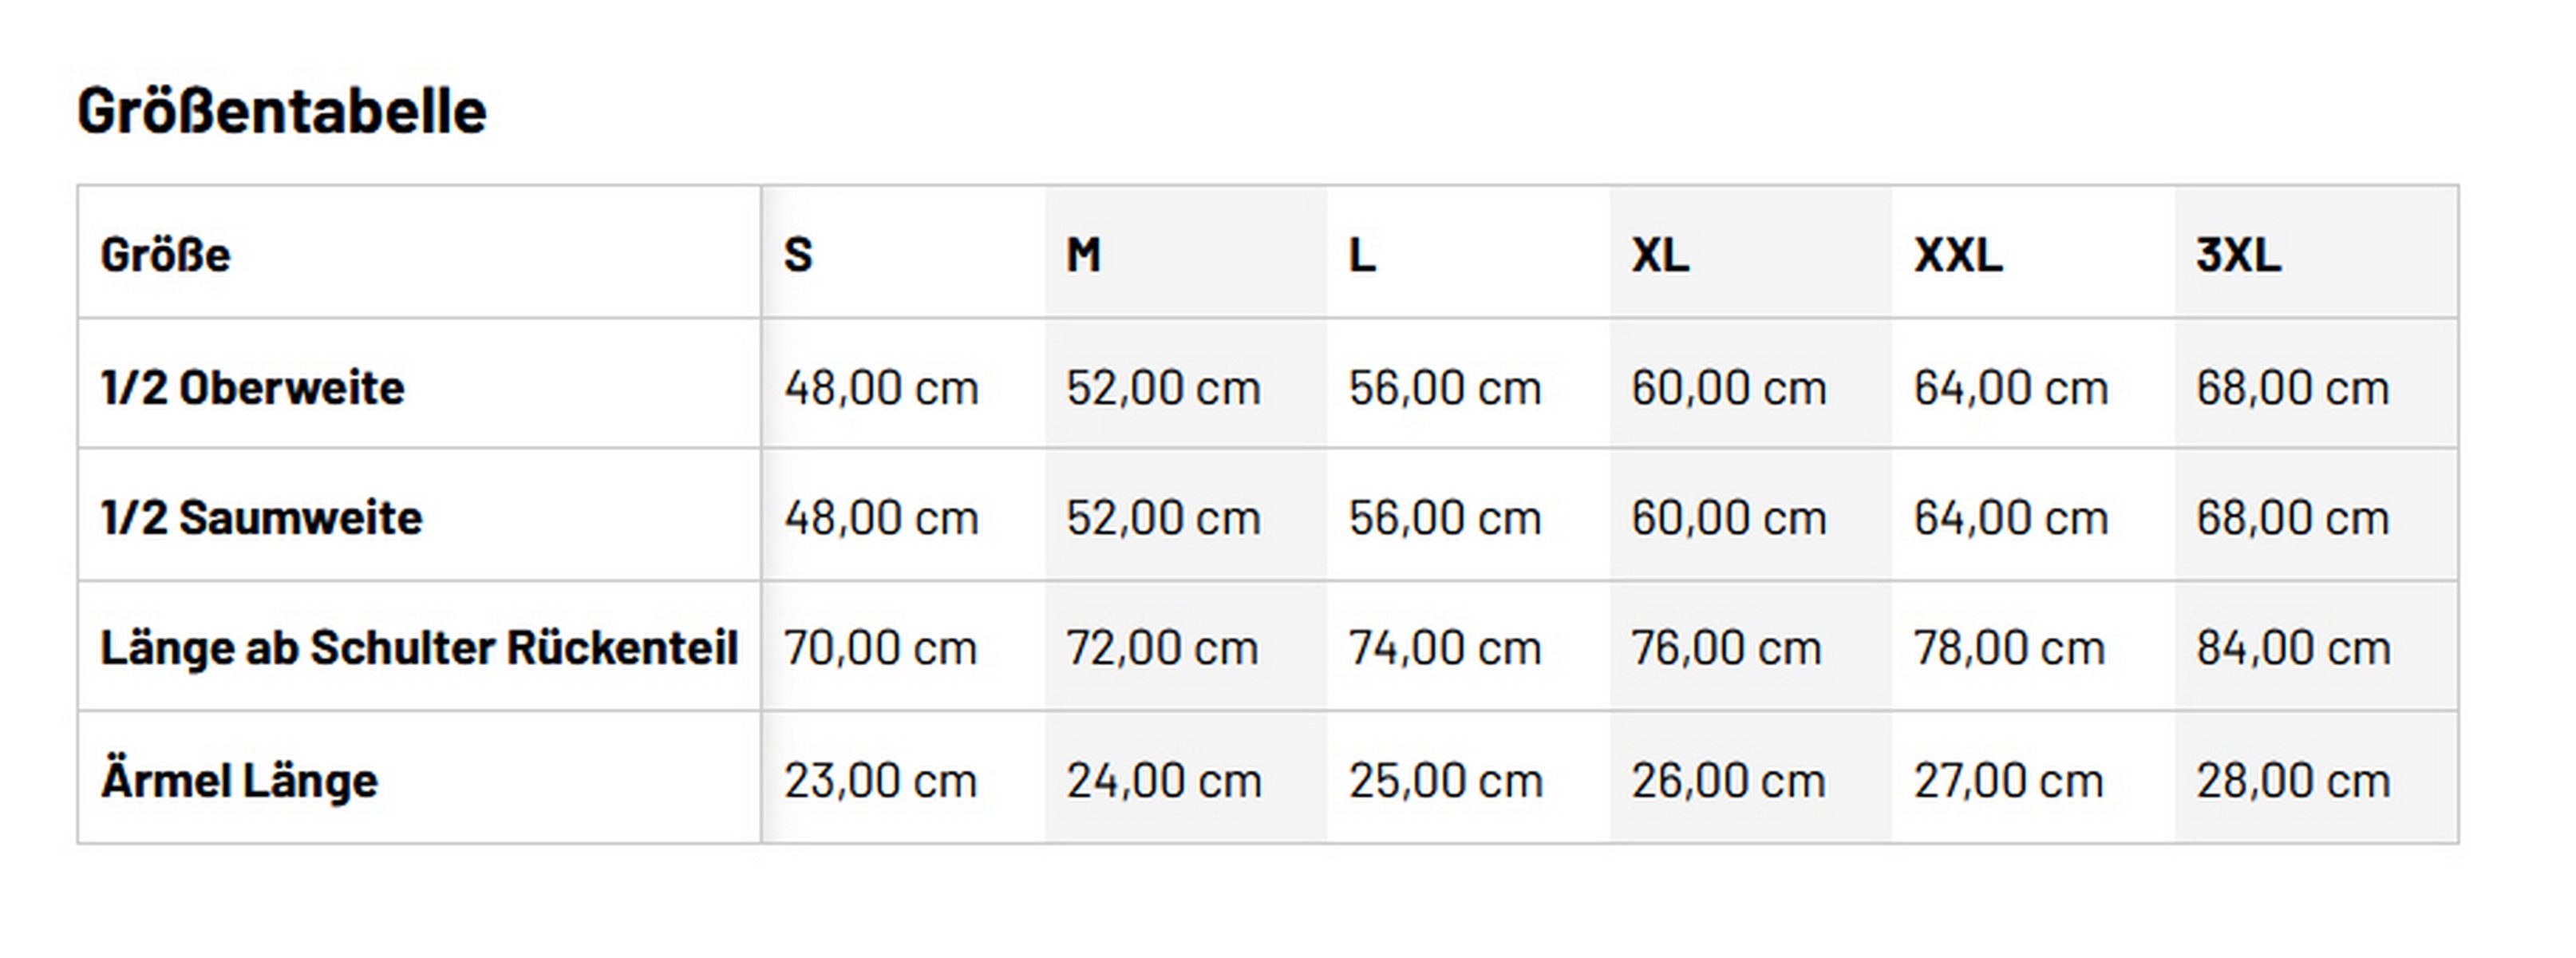Click the 3XL size column header

click(x=2238, y=255)
